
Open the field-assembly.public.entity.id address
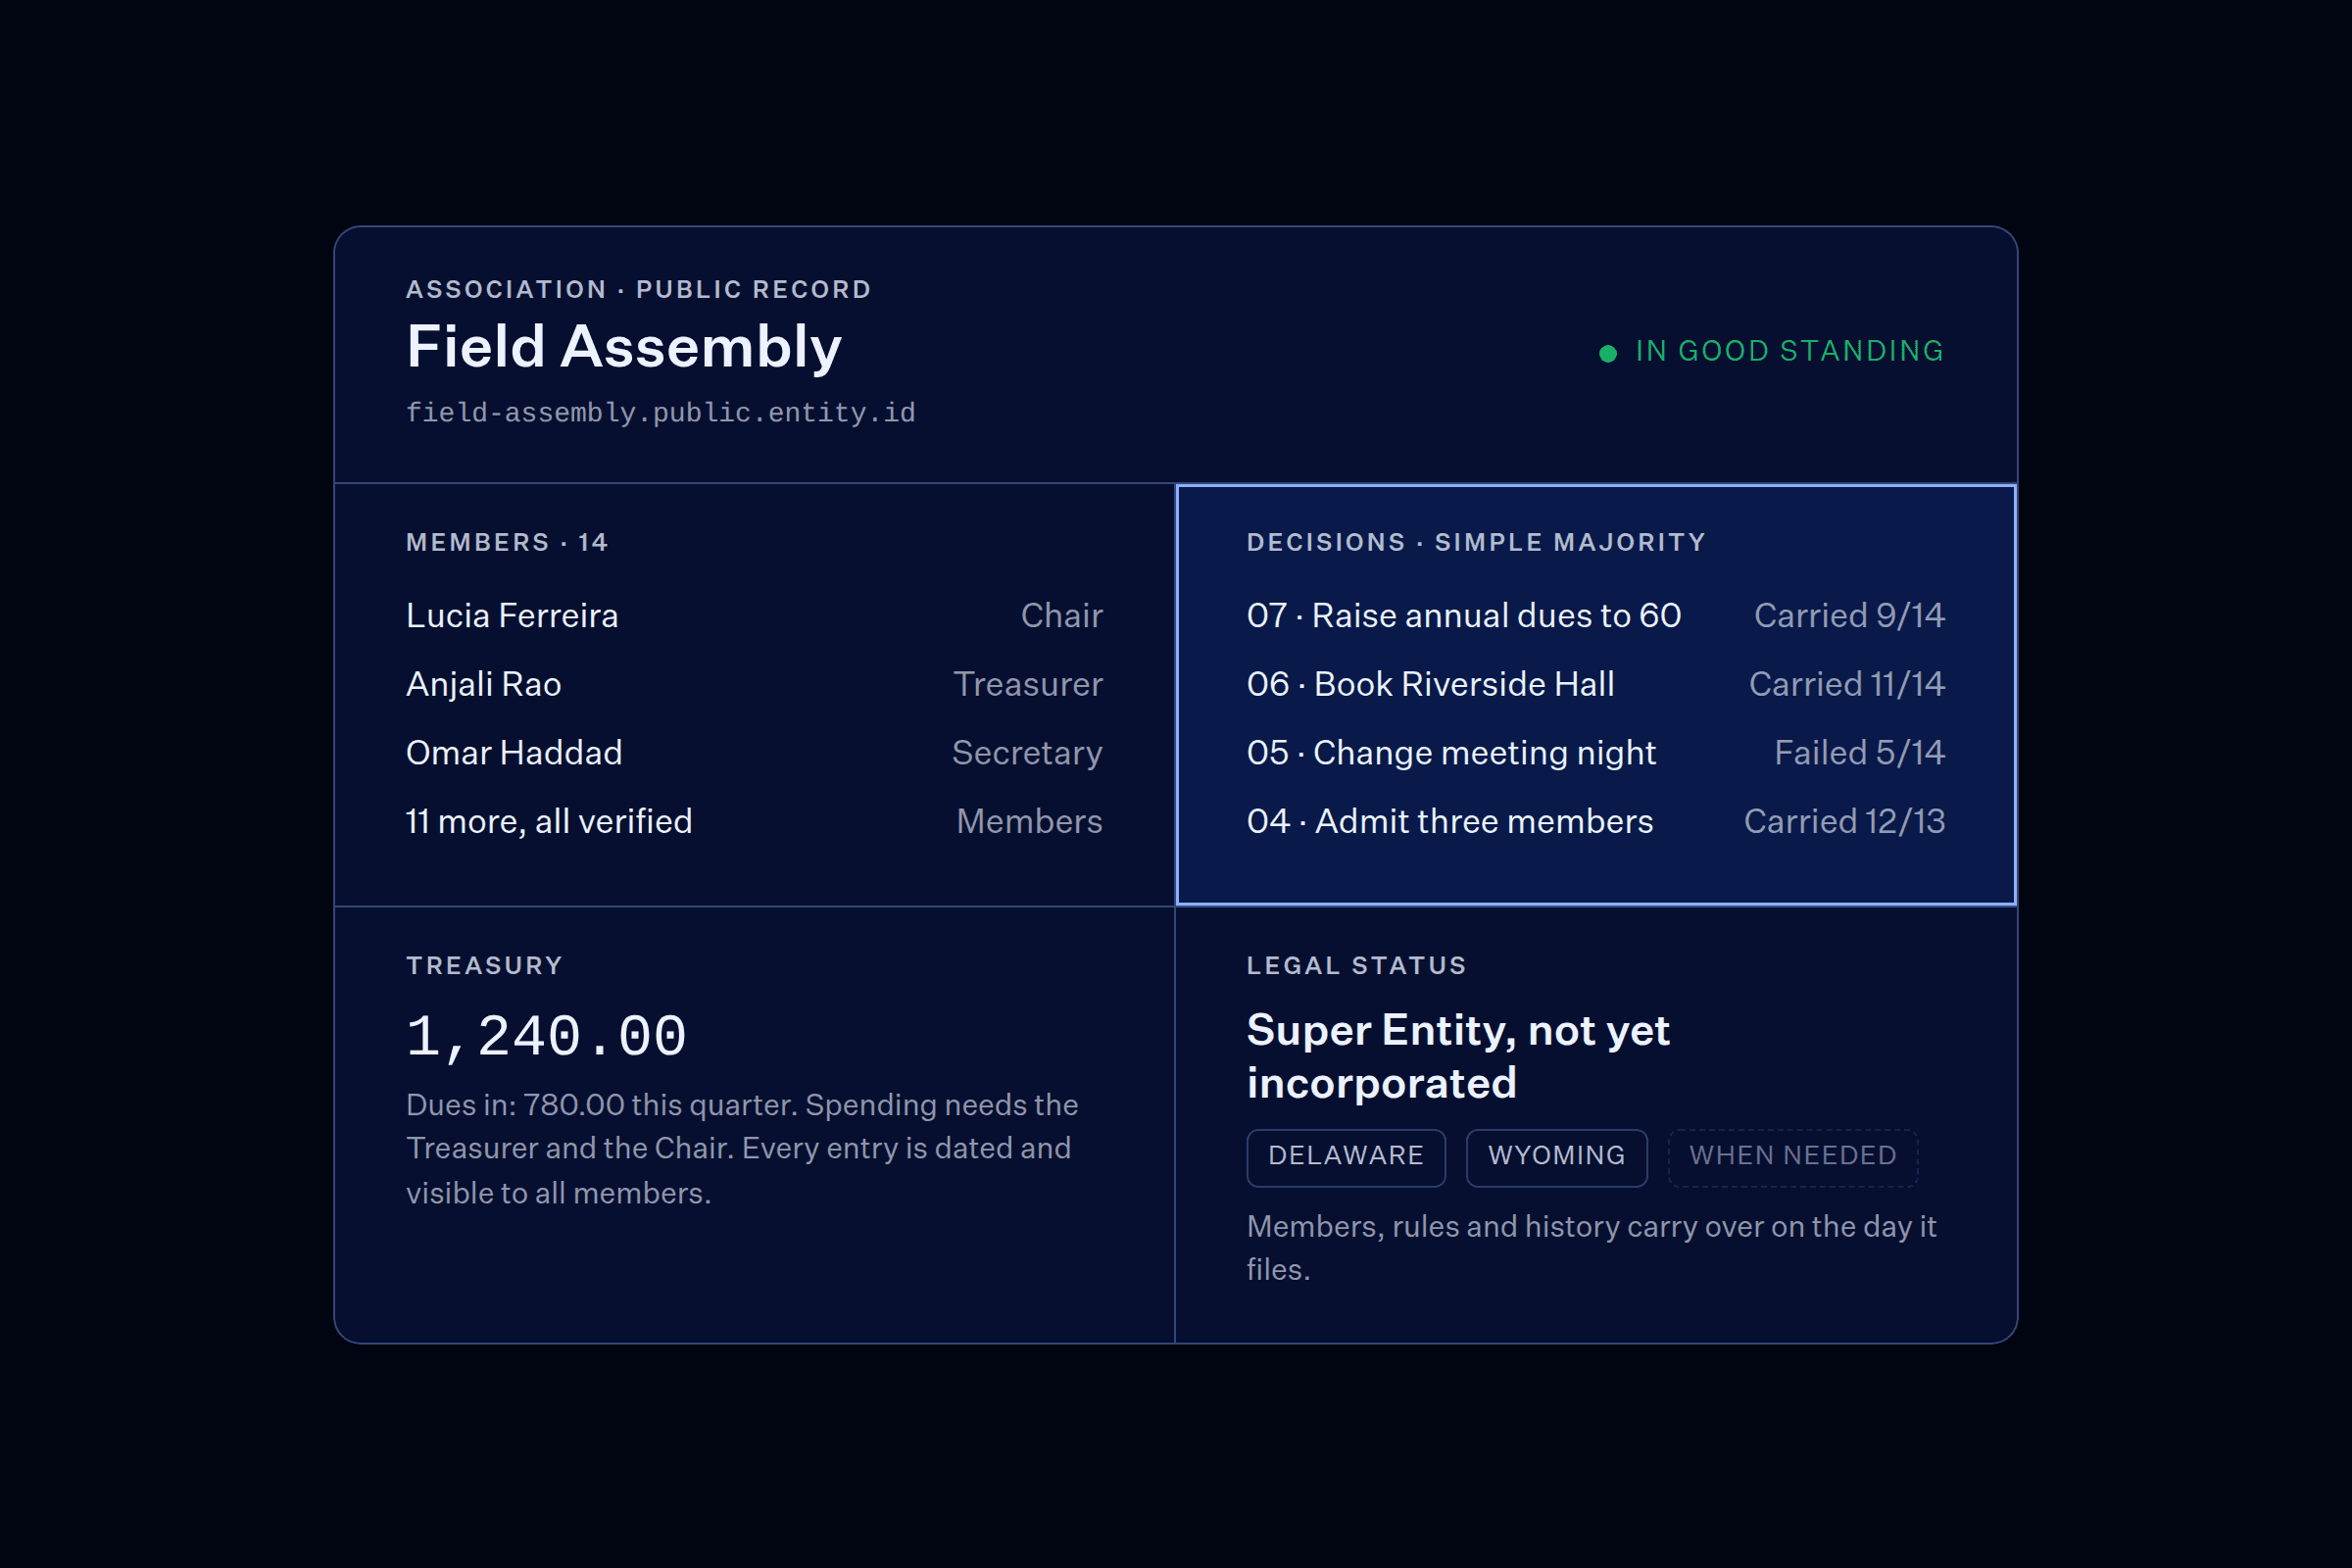click(661, 412)
